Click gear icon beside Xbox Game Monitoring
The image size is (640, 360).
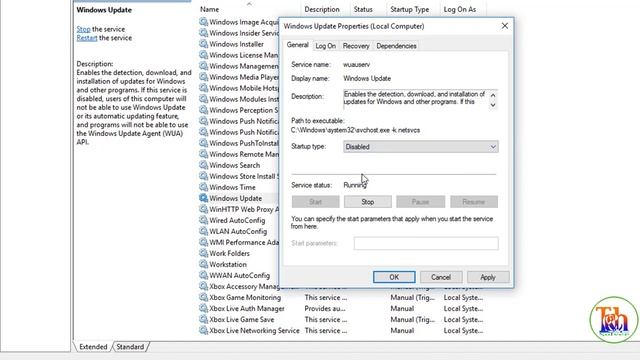coord(203,297)
